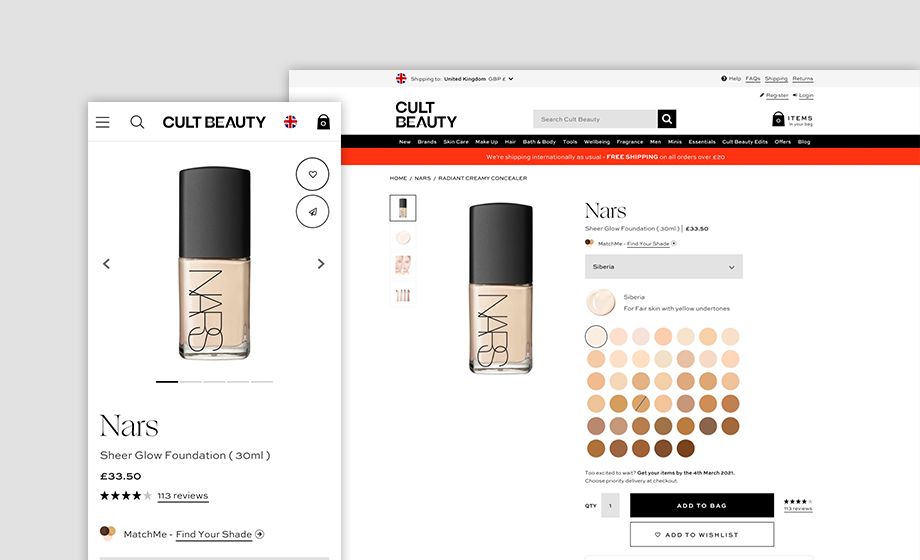Screen dimensions: 920x560
Task: Click NARS in the breadcrumb
Action: [x=422, y=178]
